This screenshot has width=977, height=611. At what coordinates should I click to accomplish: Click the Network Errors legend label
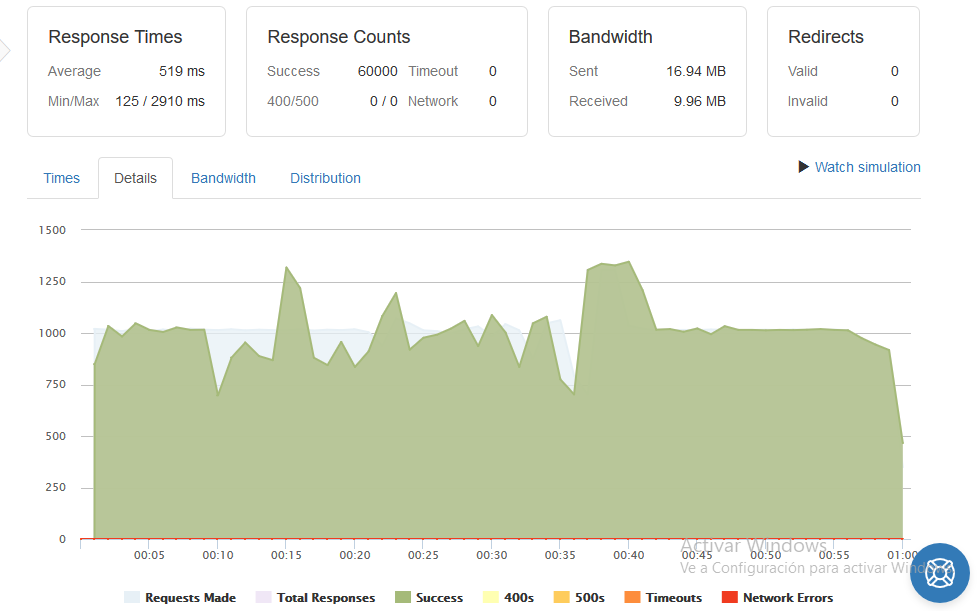coord(788,598)
